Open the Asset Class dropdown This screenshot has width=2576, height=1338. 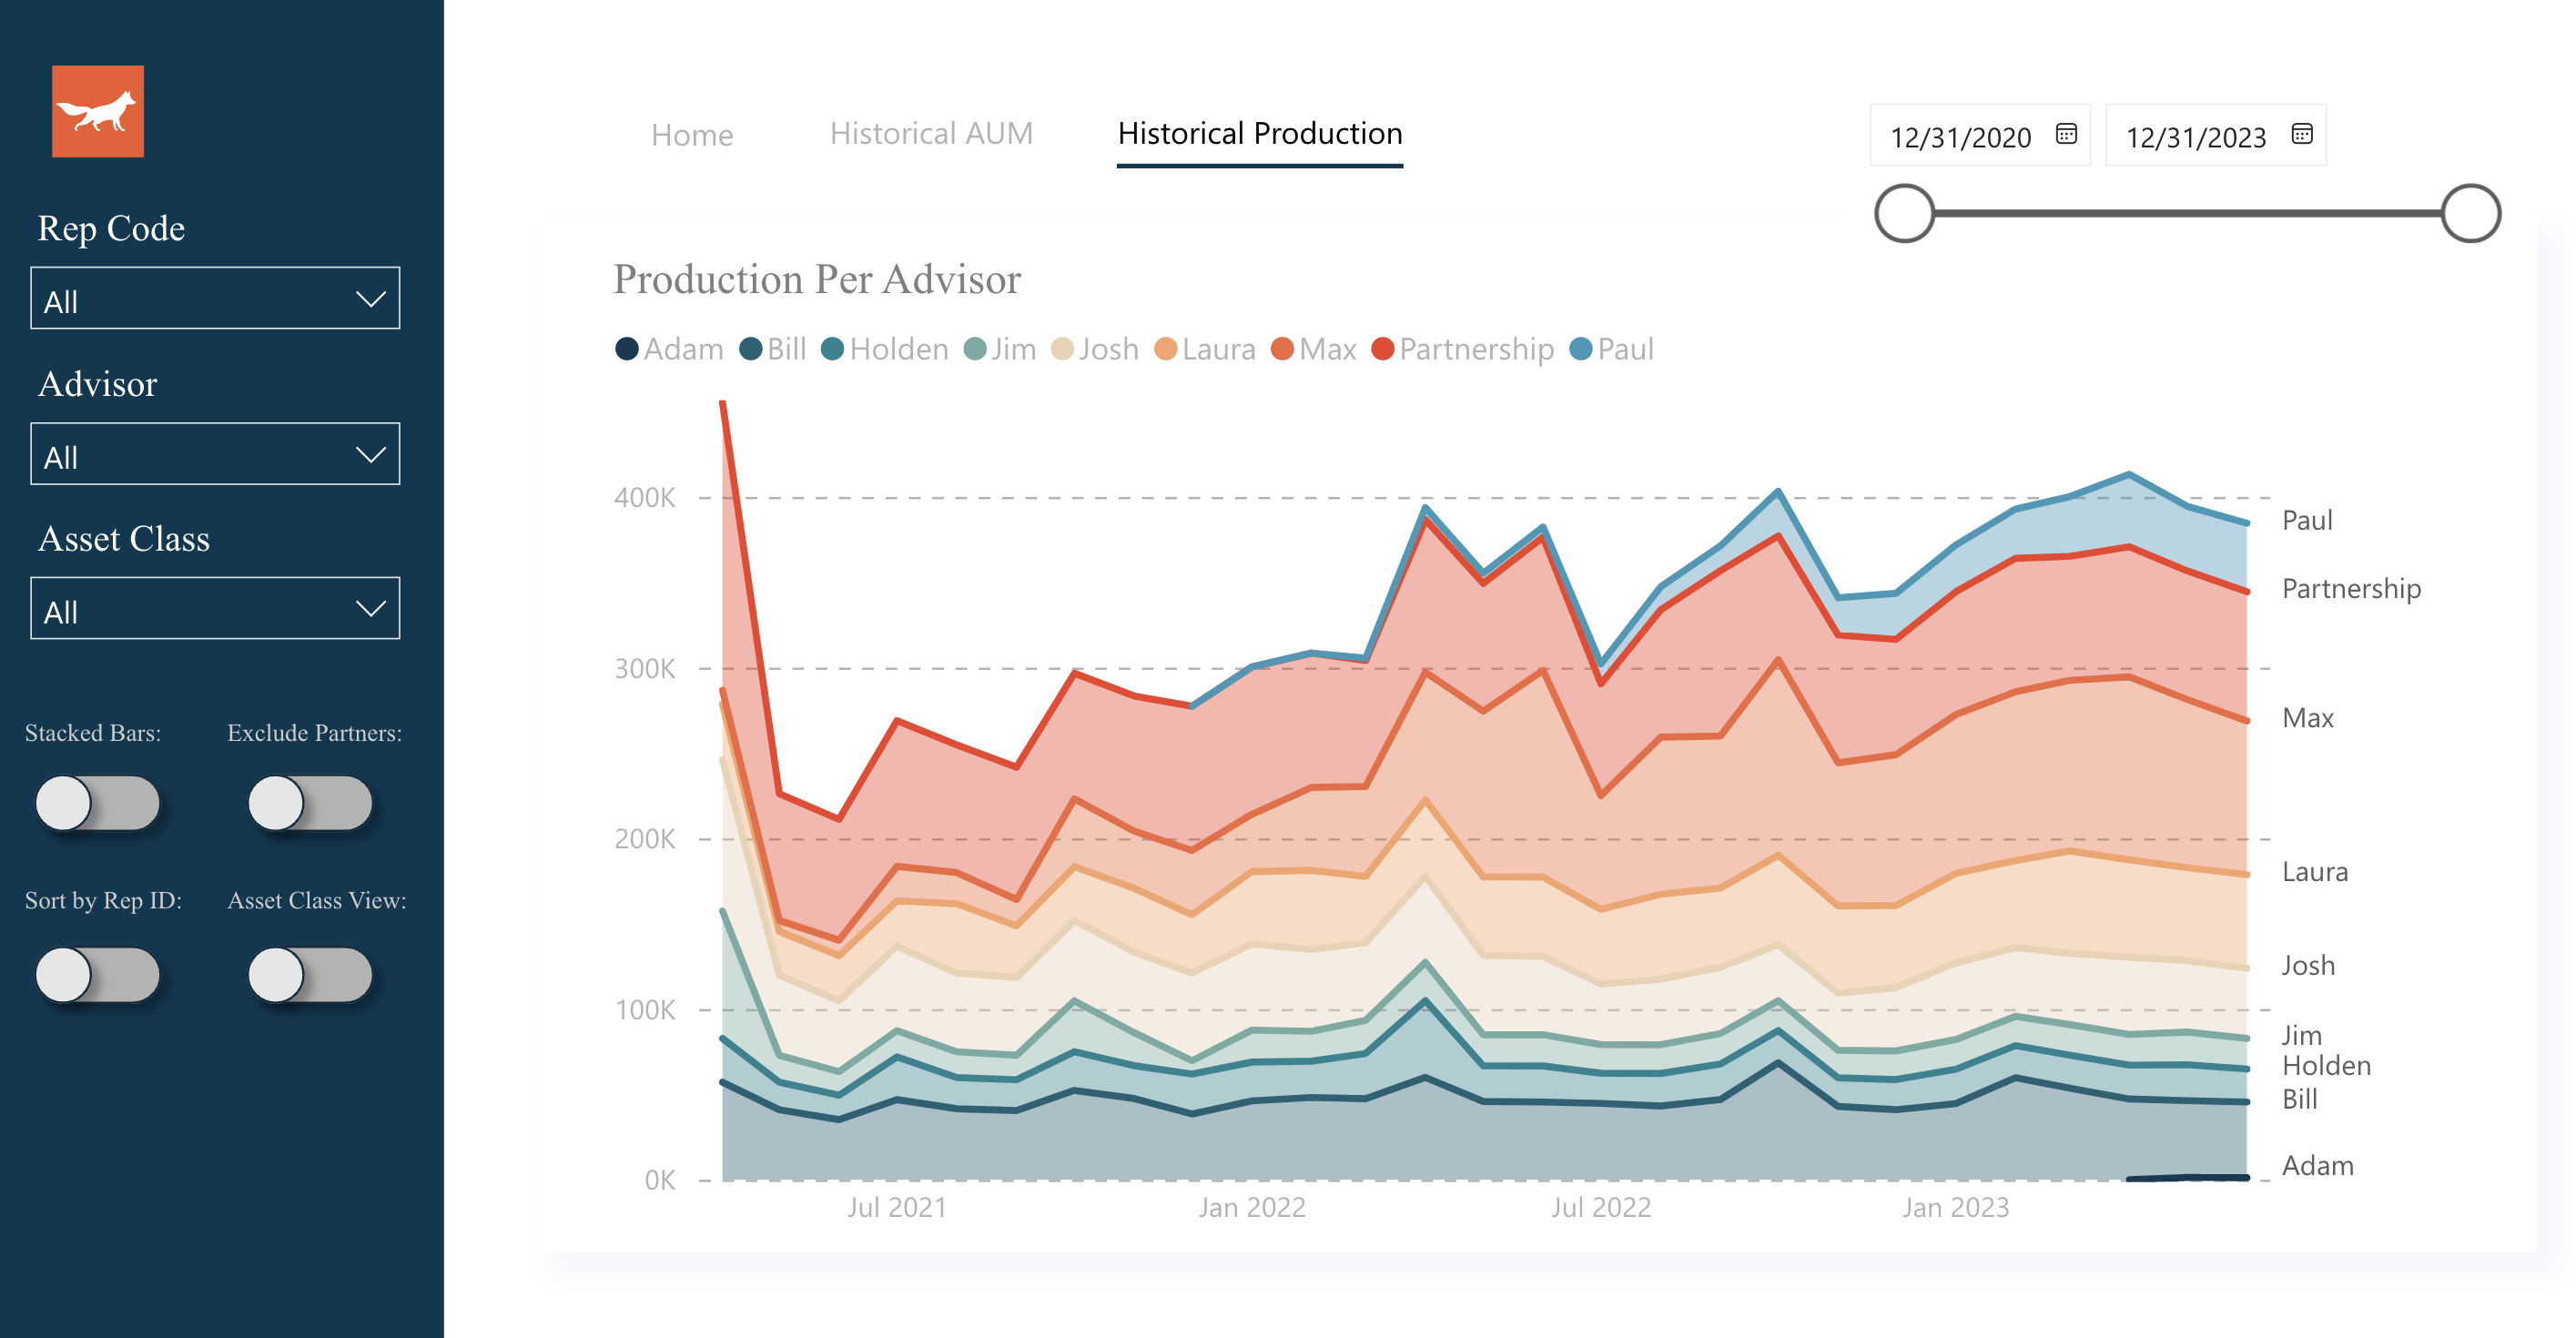[x=215, y=608]
